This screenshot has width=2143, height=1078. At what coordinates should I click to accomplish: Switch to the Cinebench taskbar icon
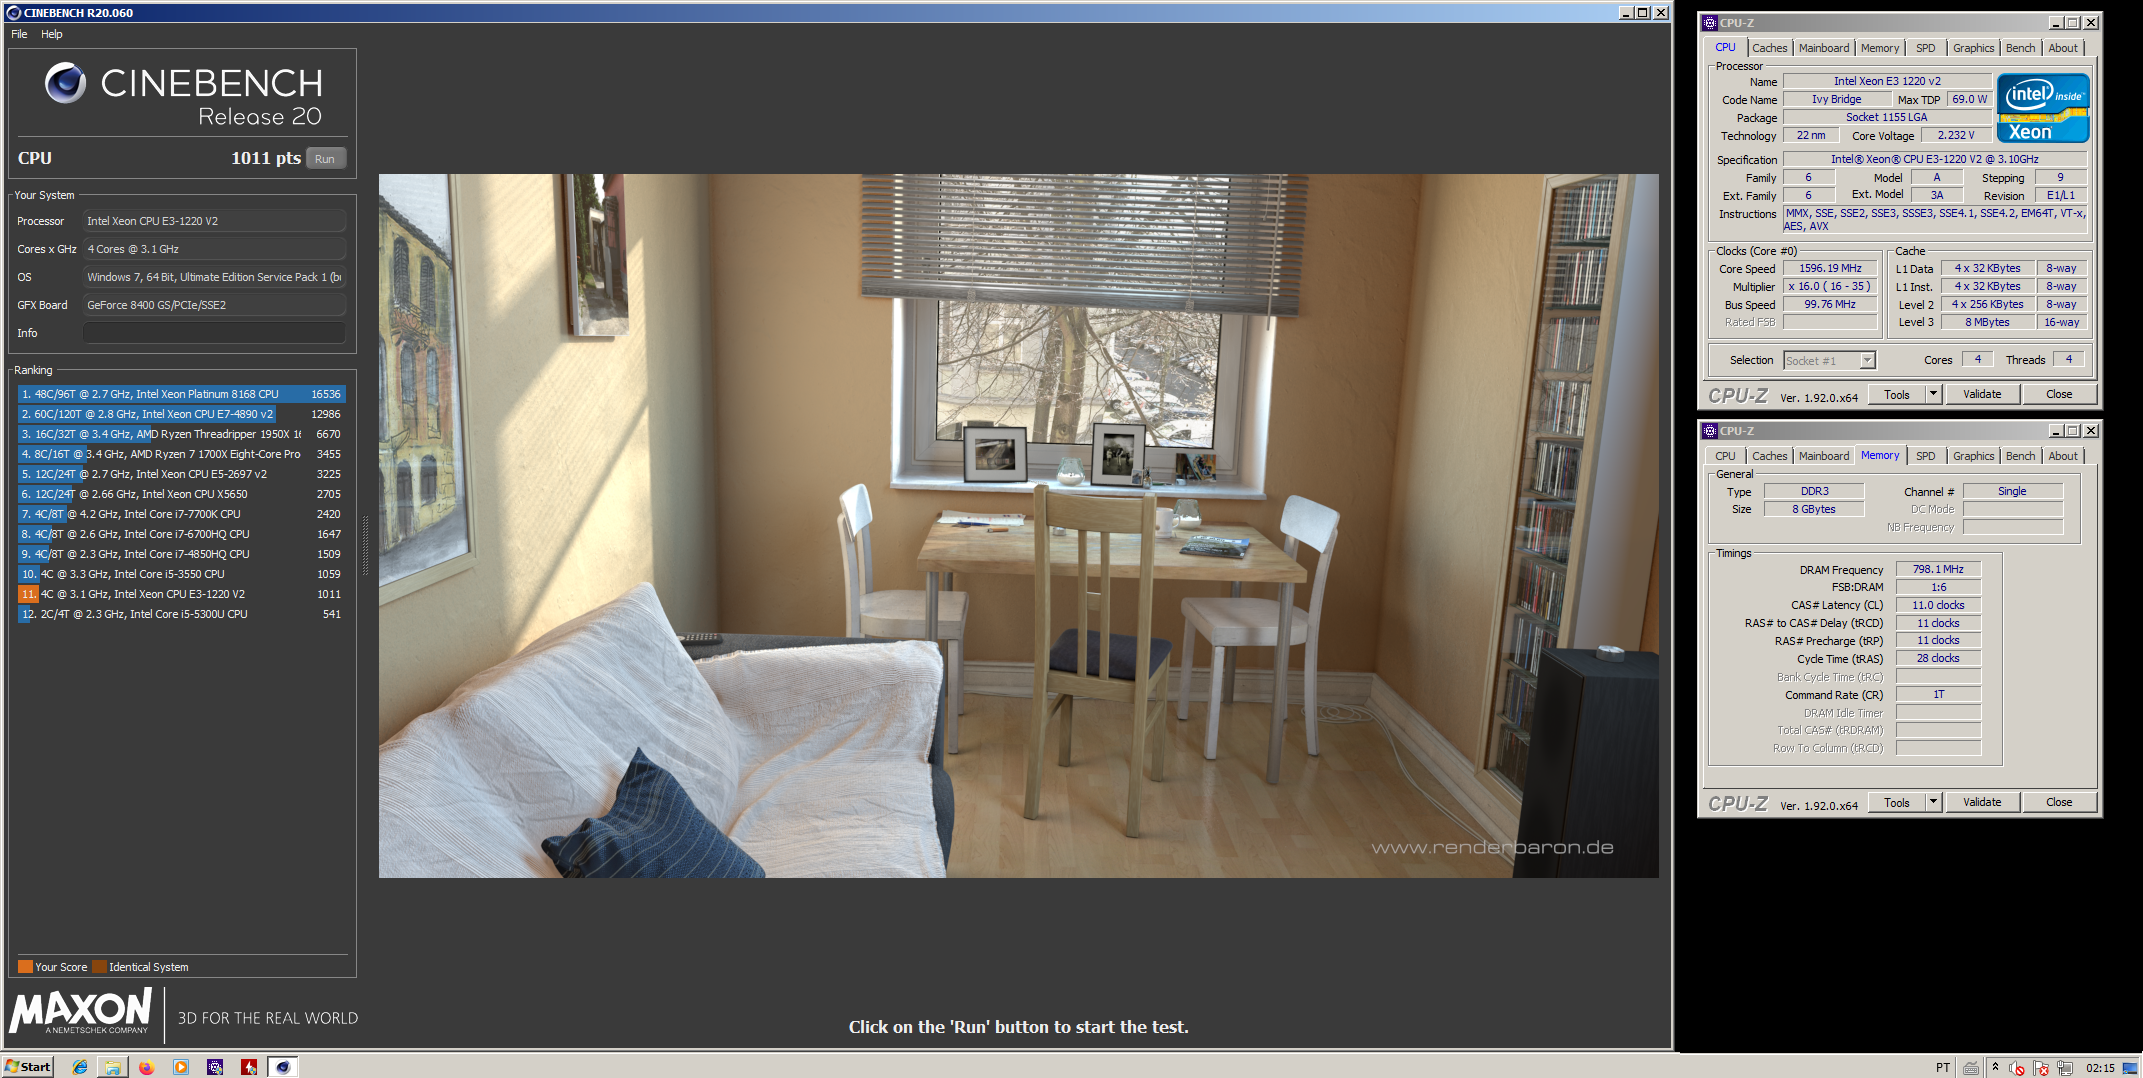tap(283, 1067)
